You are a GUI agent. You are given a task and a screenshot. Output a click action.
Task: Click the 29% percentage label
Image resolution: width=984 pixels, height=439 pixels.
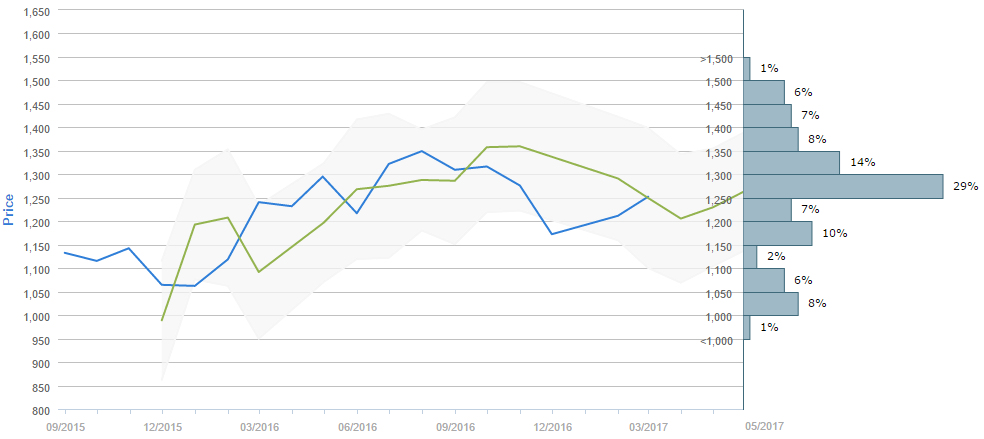click(x=965, y=186)
